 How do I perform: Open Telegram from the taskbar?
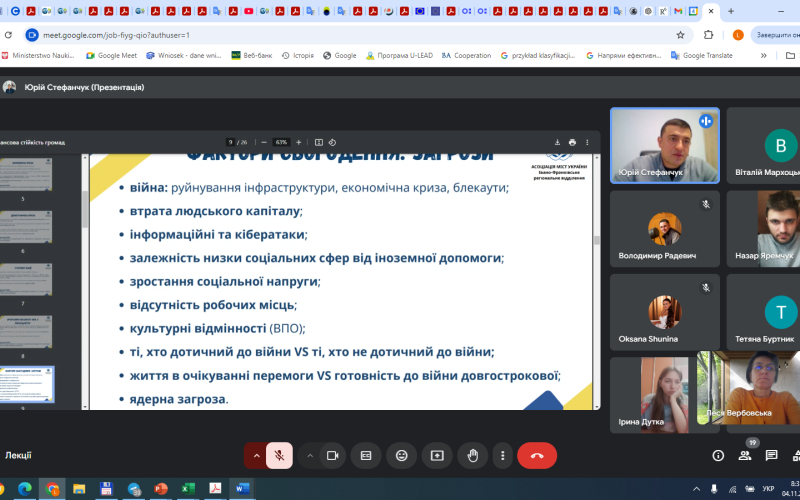coord(134,489)
